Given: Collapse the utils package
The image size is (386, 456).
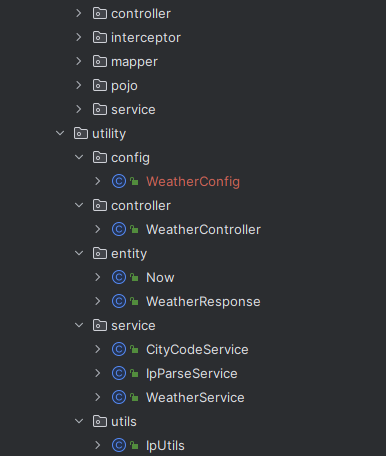Looking at the screenshot, I should click(x=79, y=421).
